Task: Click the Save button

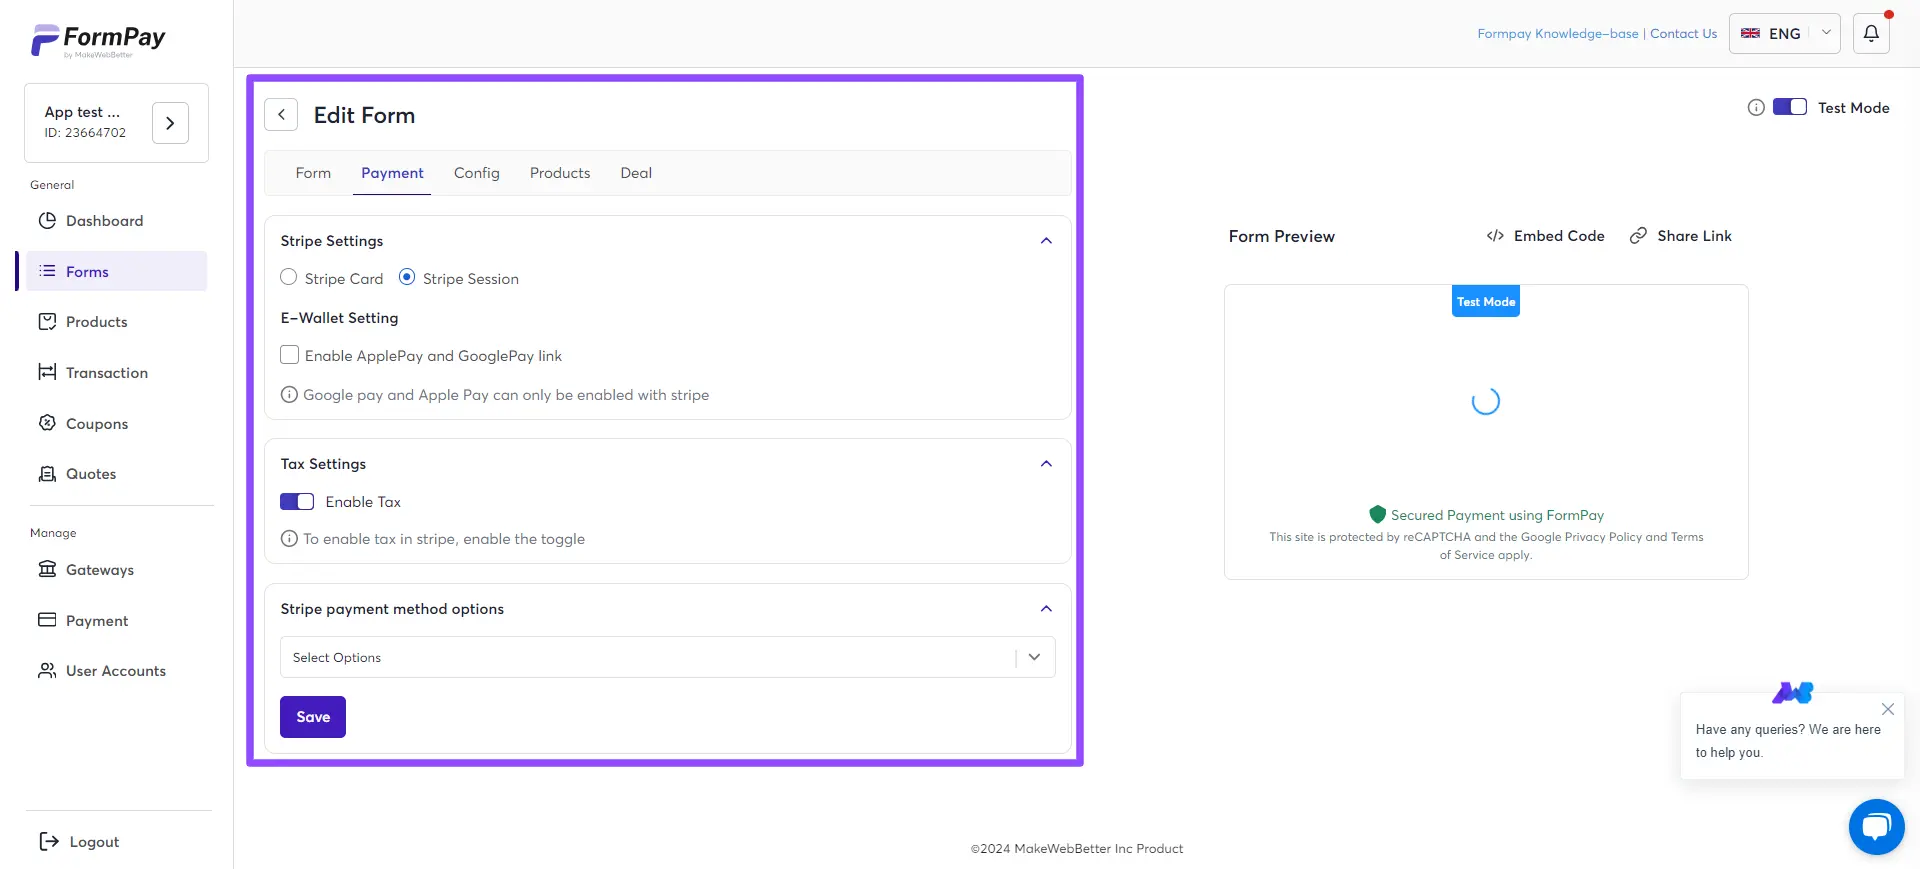Action: click(x=313, y=717)
